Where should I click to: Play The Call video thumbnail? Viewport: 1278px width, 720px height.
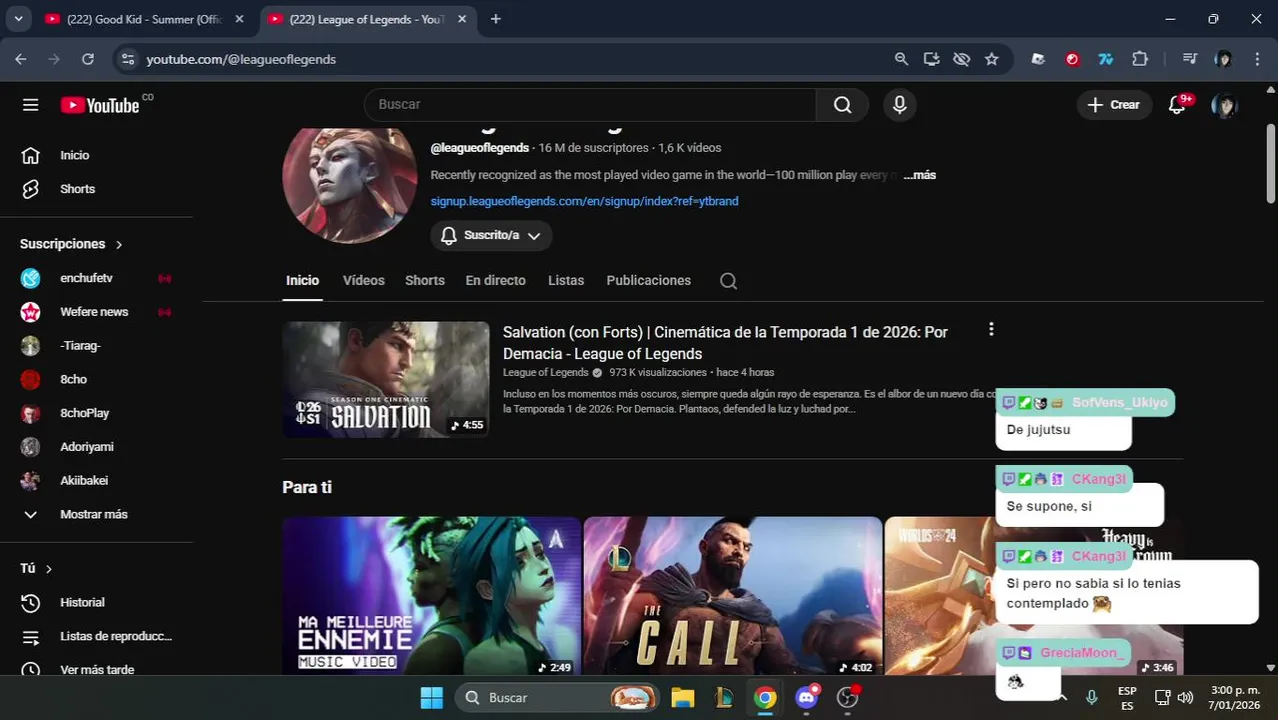(733, 596)
